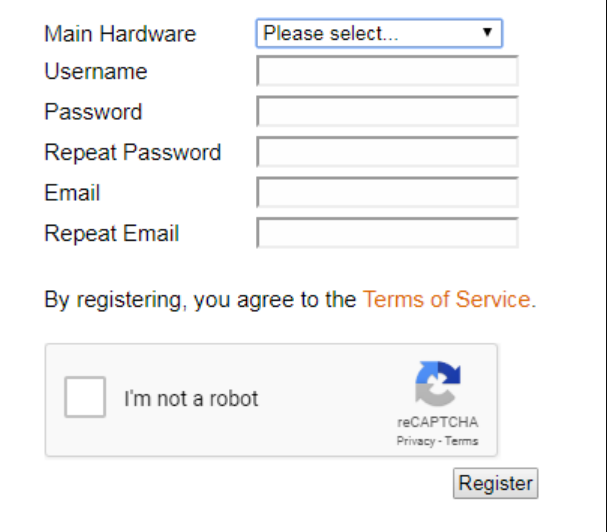The image size is (607, 532).
Task: Click the Password label text
Action: [x=93, y=112]
